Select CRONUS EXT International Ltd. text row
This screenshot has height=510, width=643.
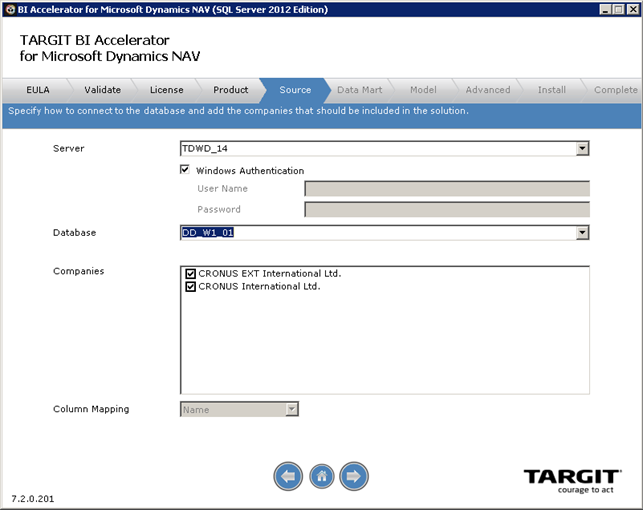point(270,273)
